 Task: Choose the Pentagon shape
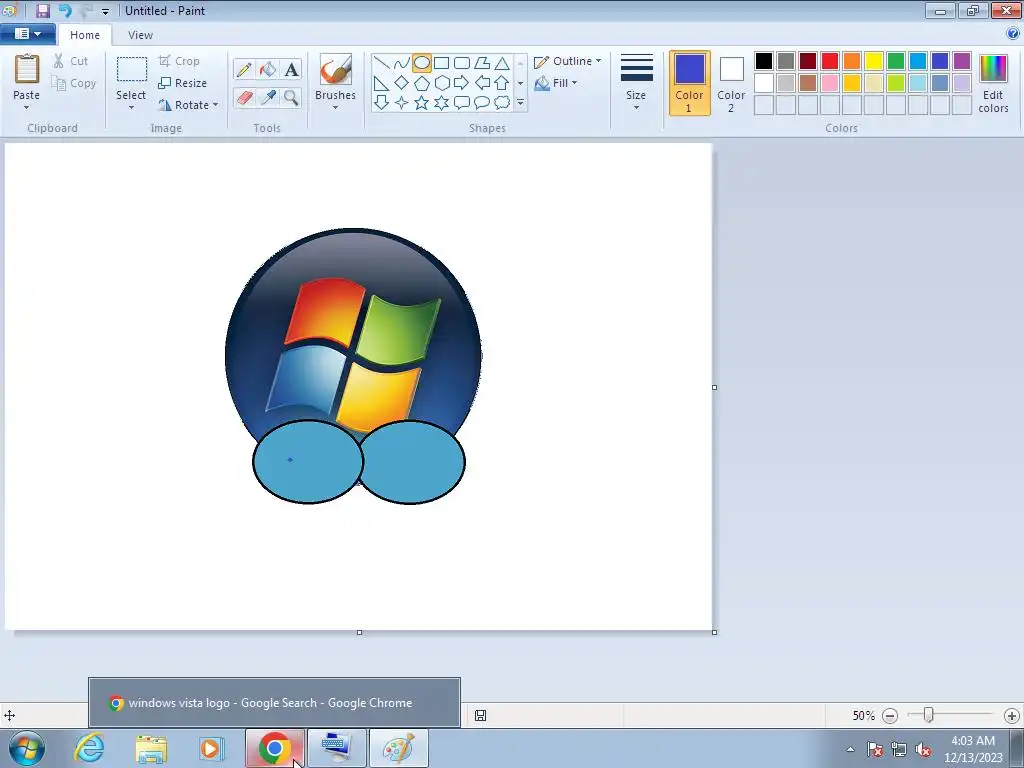(x=422, y=83)
